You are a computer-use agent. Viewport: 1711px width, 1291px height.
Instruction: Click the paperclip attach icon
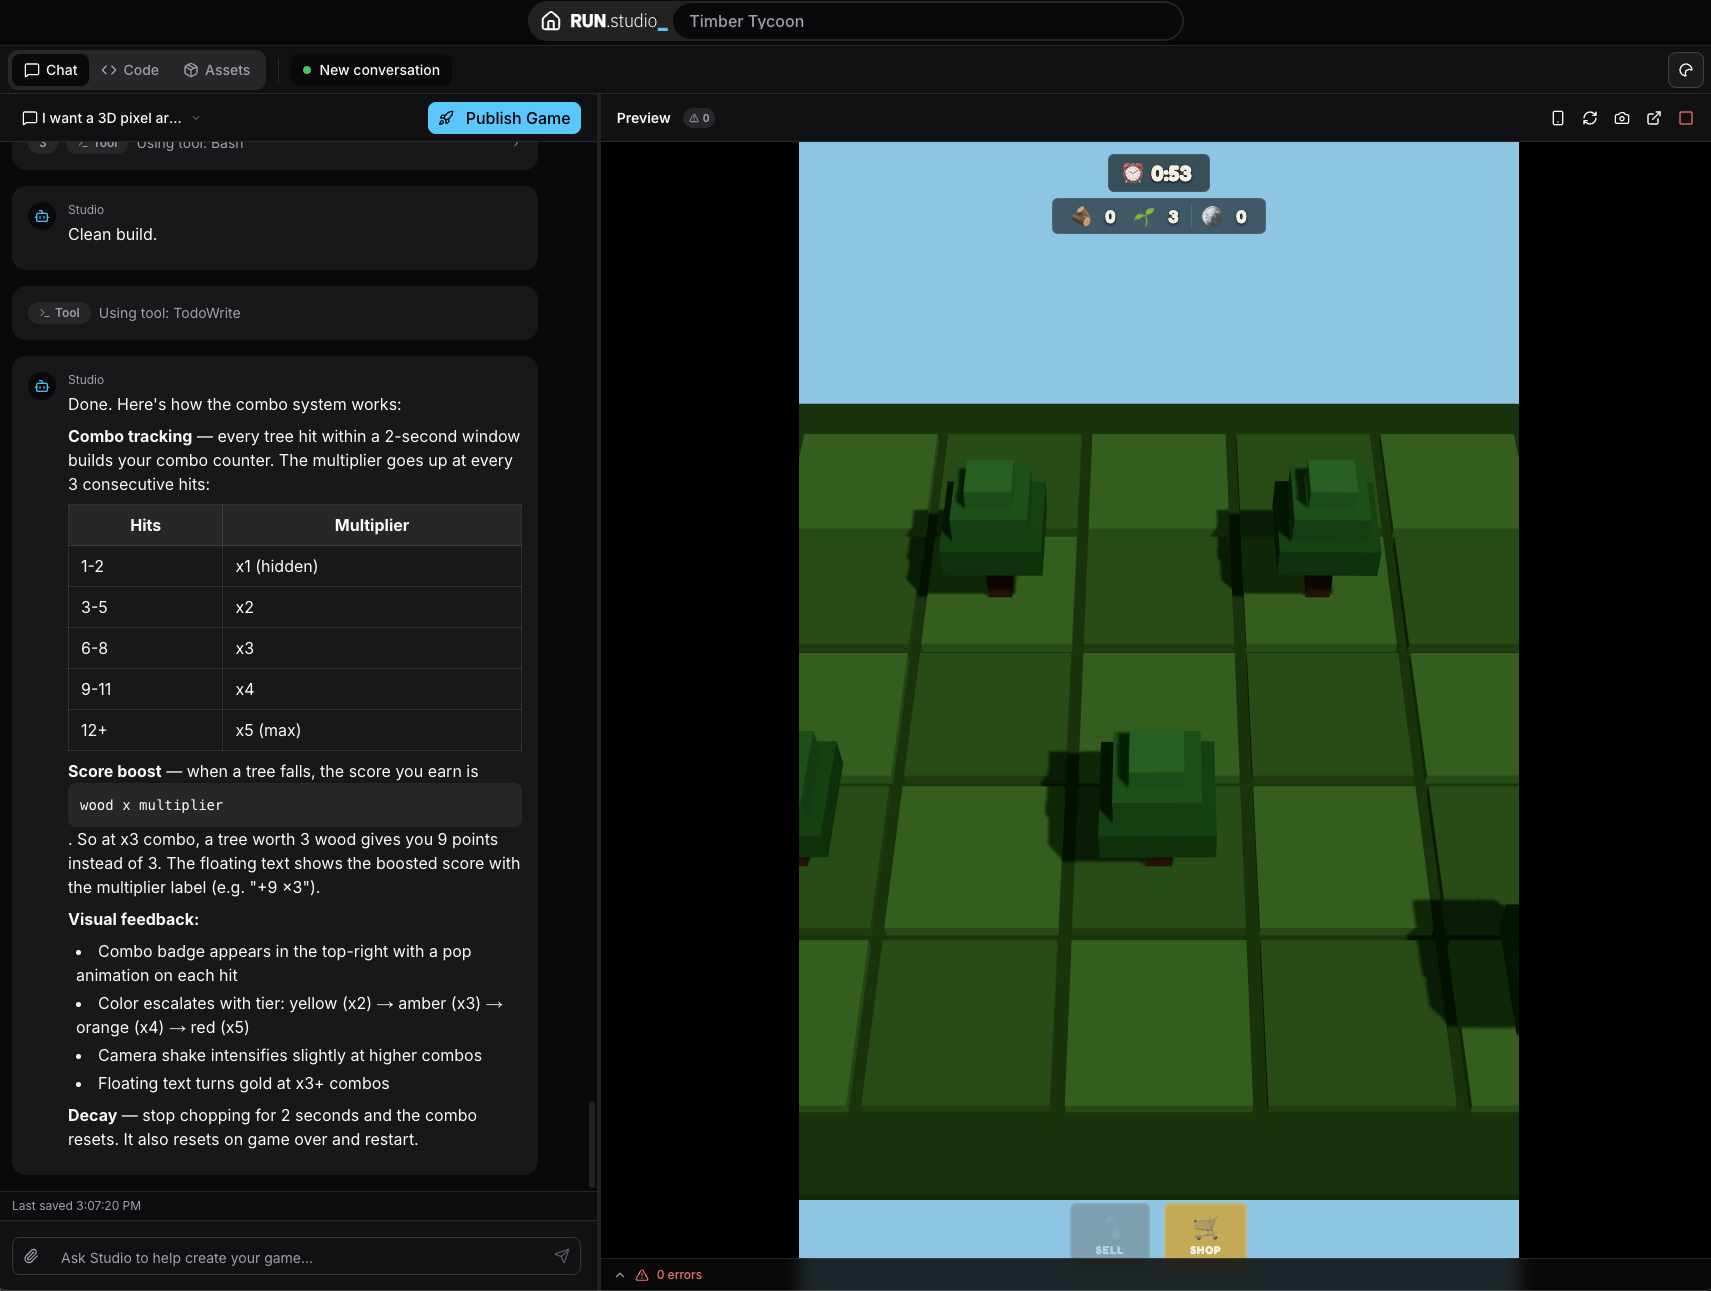coord(32,1256)
